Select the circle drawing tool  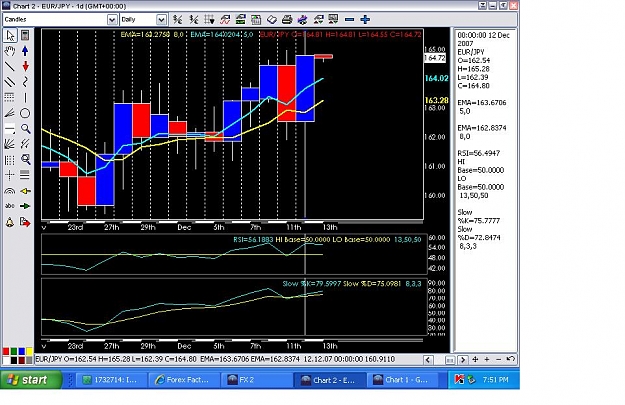(25, 114)
